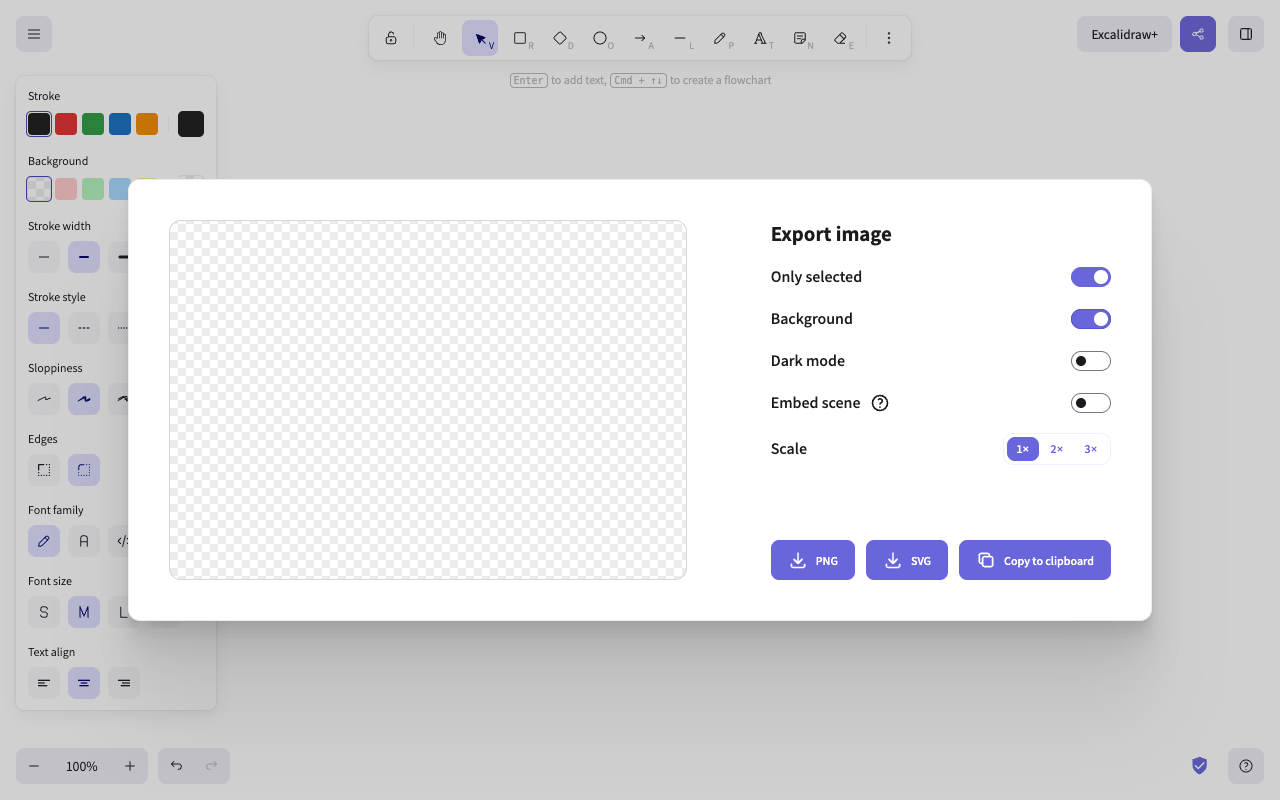The image size is (1280, 800).
Task: Select the Eraser tool
Action: point(840,38)
